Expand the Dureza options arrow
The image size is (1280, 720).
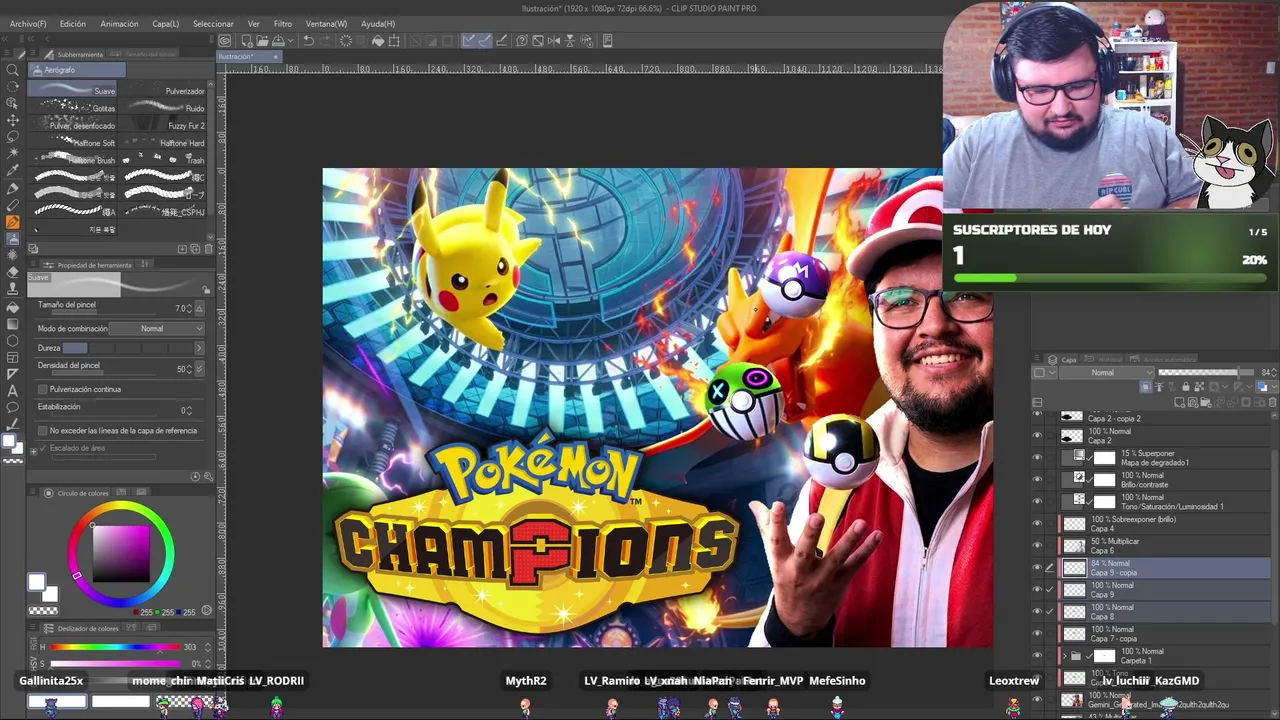pyautogui.click(x=198, y=348)
